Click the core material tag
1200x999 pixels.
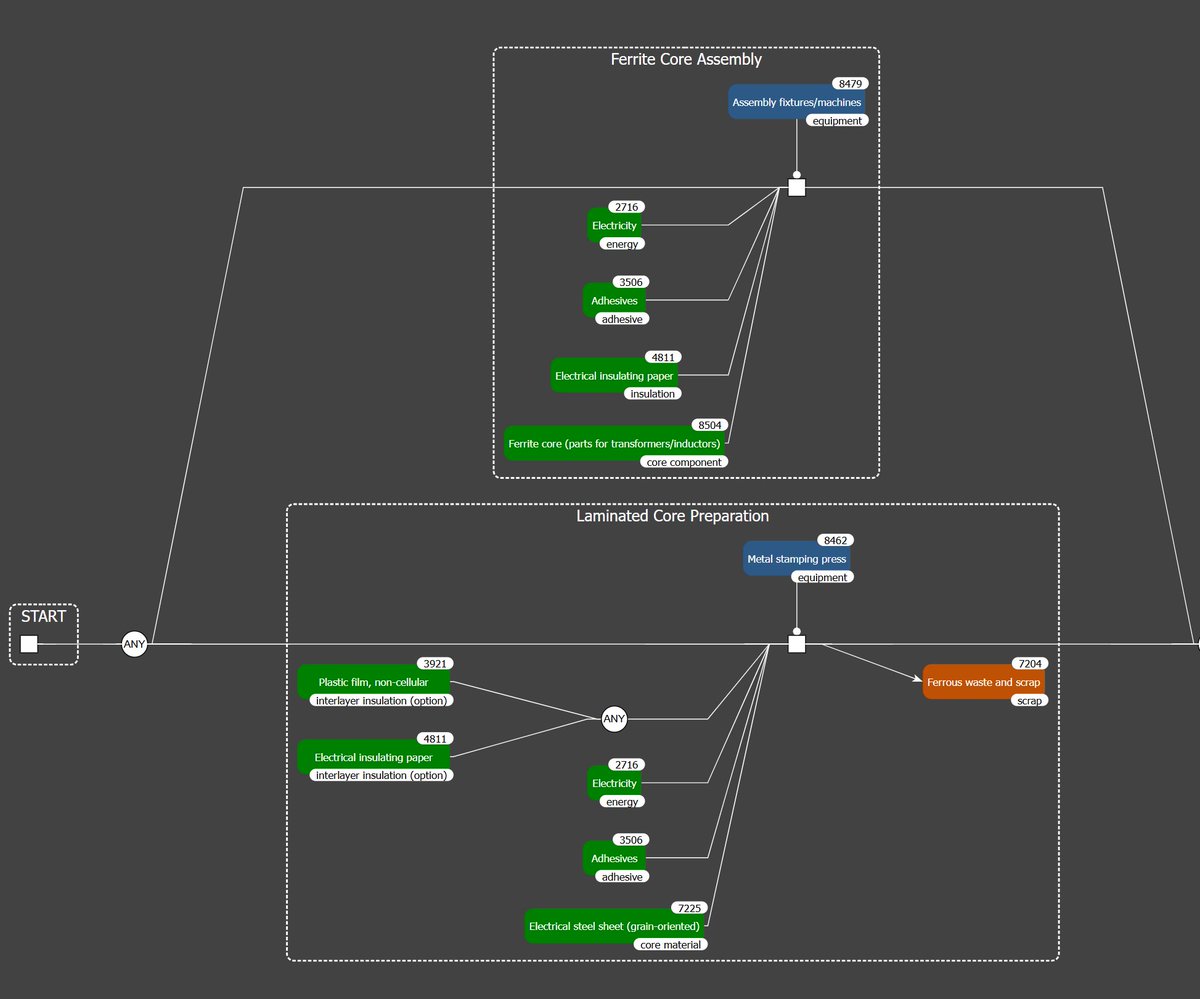[671, 945]
